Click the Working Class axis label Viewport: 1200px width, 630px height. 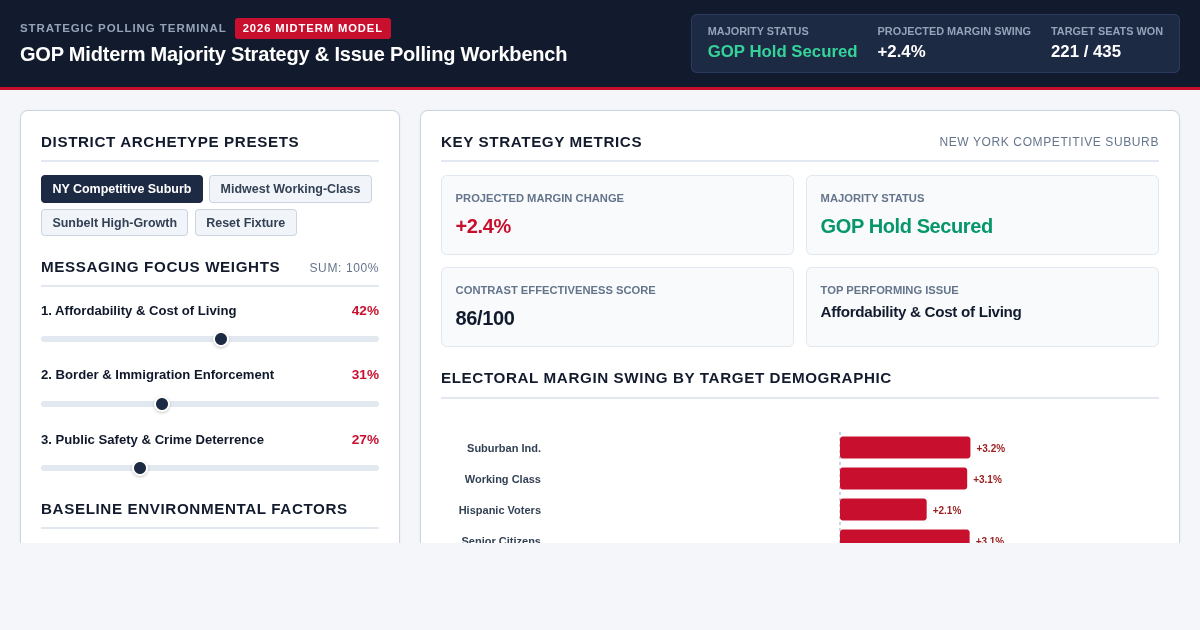coord(503,479)
